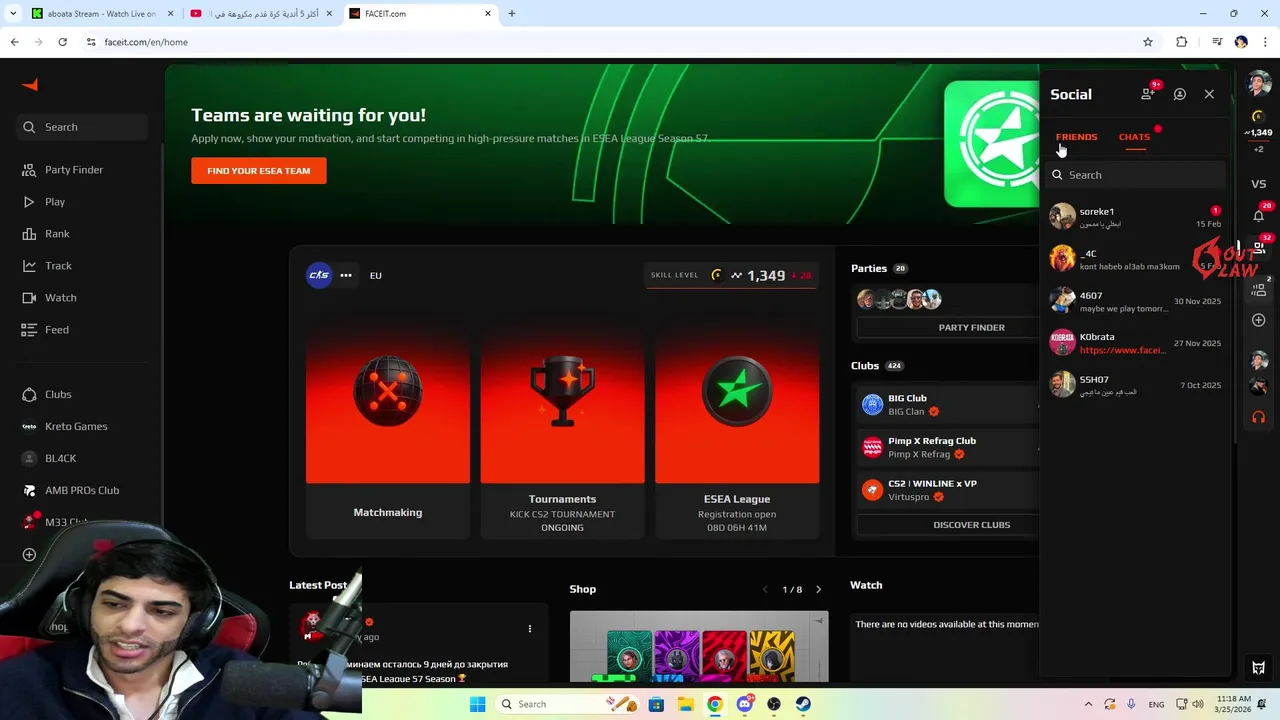Open Steam from the taskbar
The image size is (1280, 720).
pyautogui.click(x=803, y=704)
